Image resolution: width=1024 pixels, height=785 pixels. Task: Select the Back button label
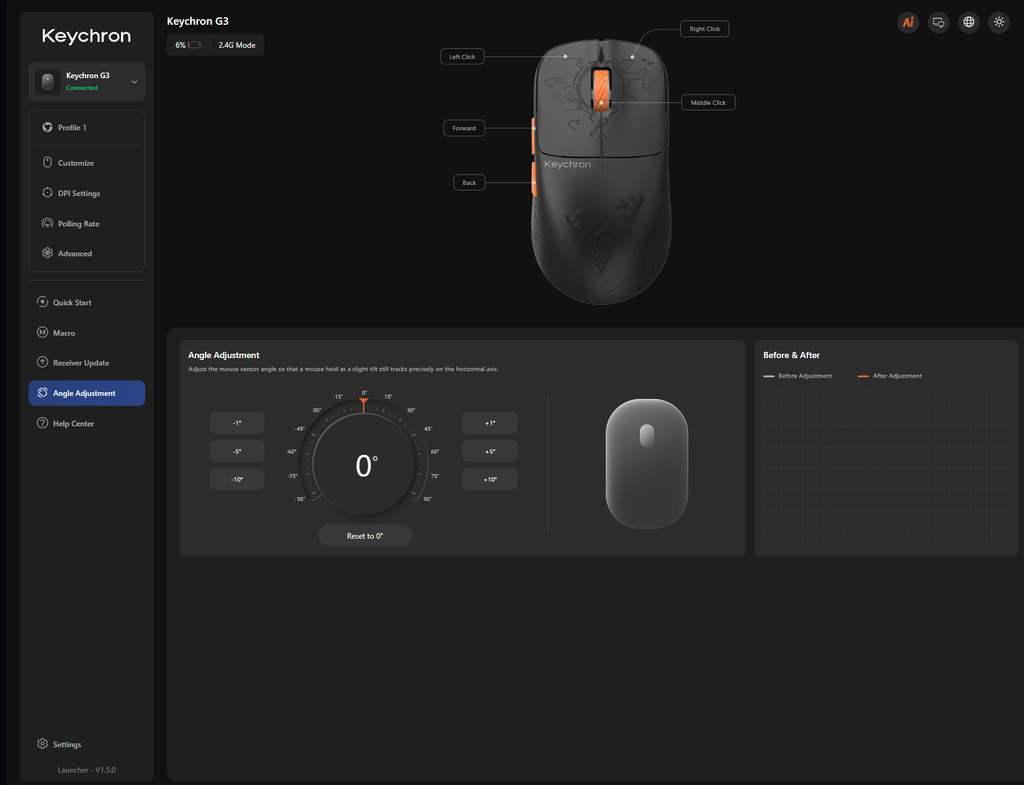click(470, 183)
